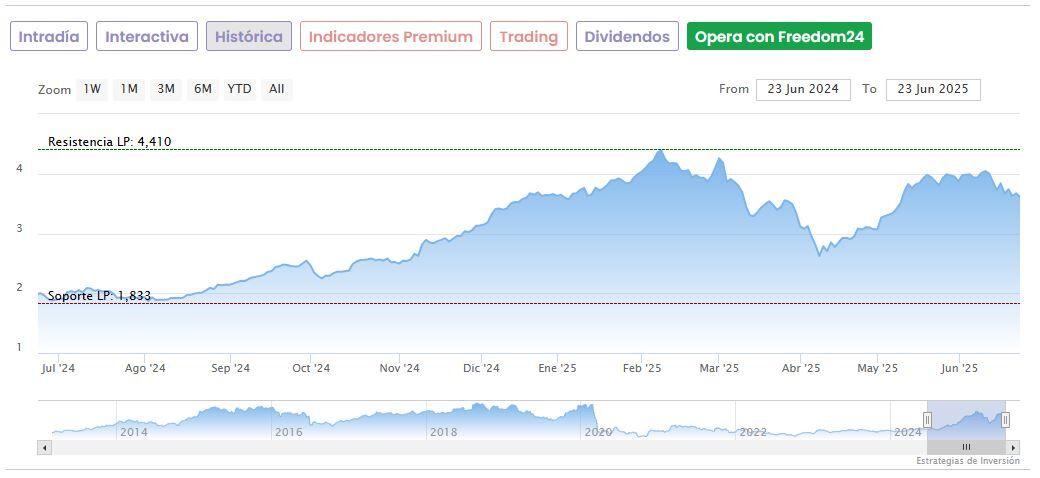Set chart zoom to 1W

[x=92, y=89]
